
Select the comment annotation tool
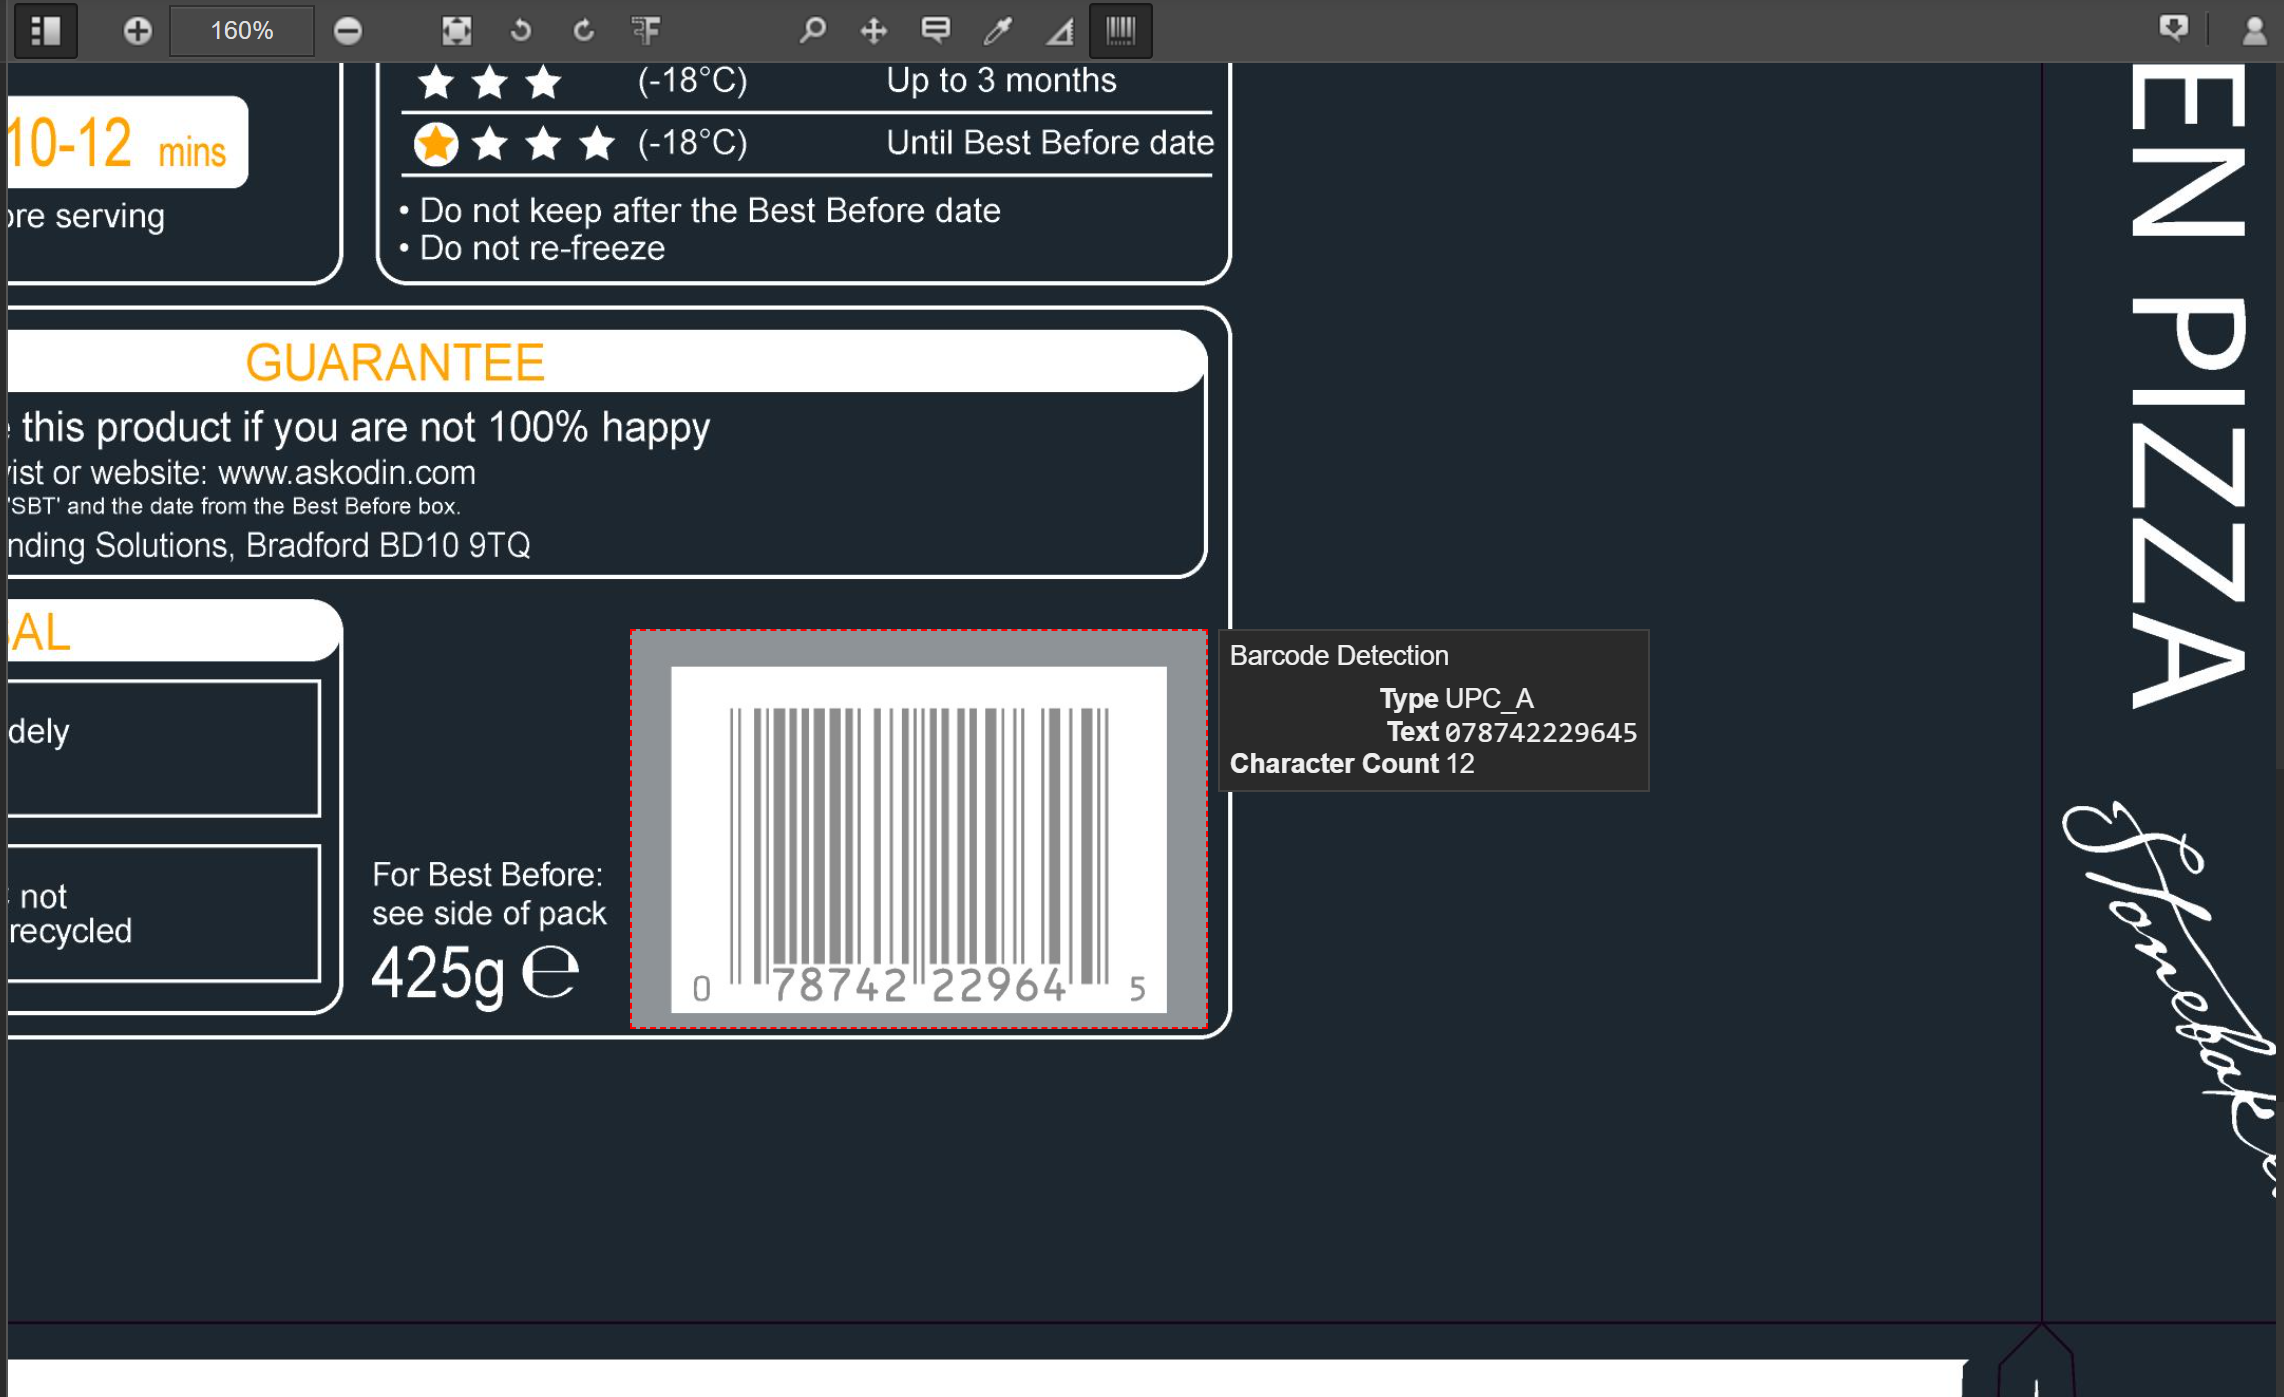[x=935, y=31]
